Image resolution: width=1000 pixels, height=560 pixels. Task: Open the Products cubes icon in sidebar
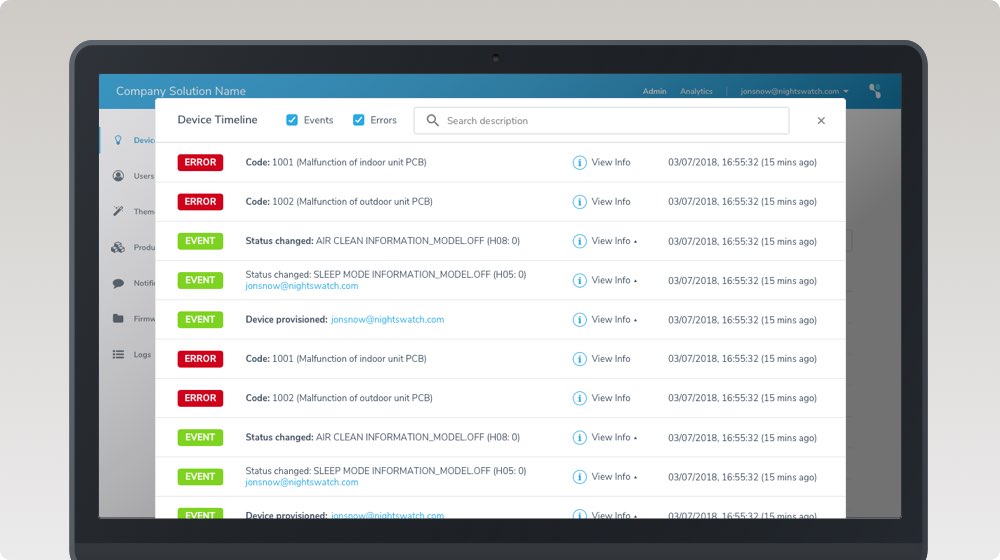pyautogui.click(x=118, y=247)
